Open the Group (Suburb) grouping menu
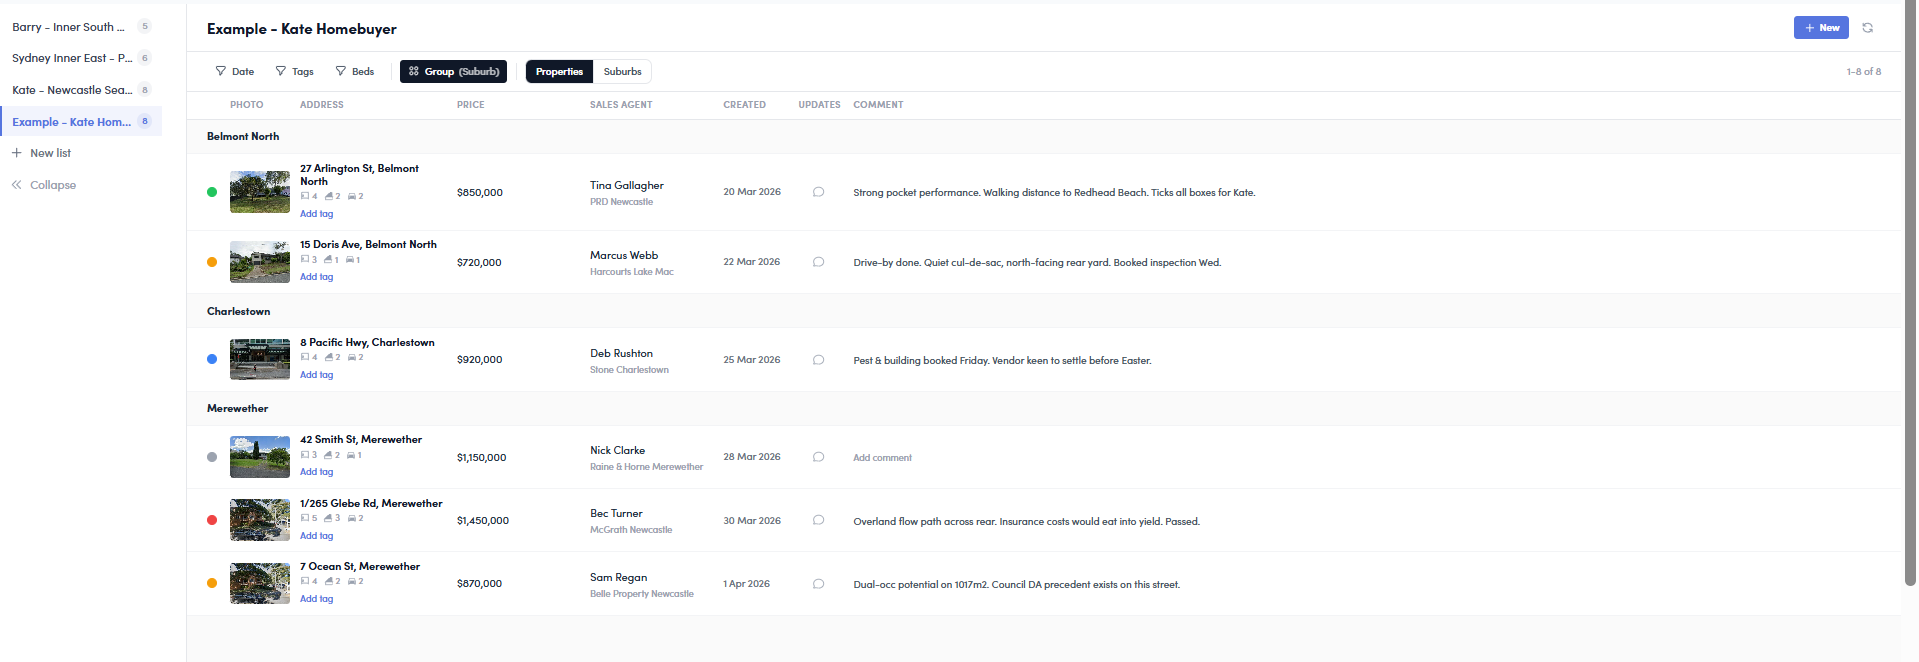 pos(454,72)
